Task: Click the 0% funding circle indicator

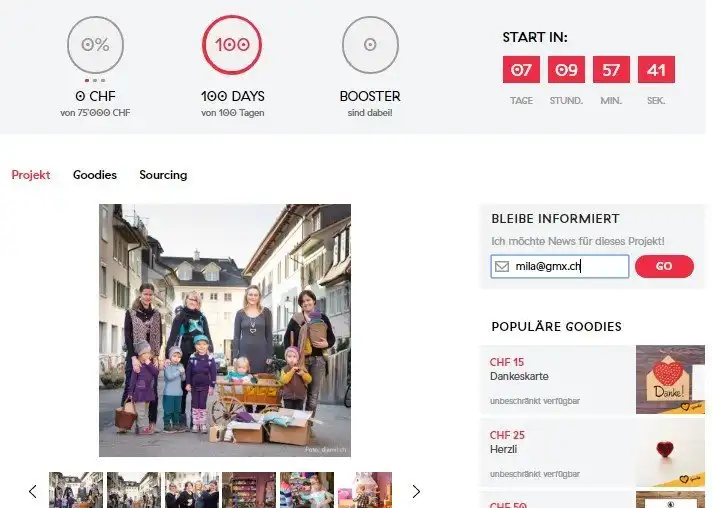Action: point(95,45)
